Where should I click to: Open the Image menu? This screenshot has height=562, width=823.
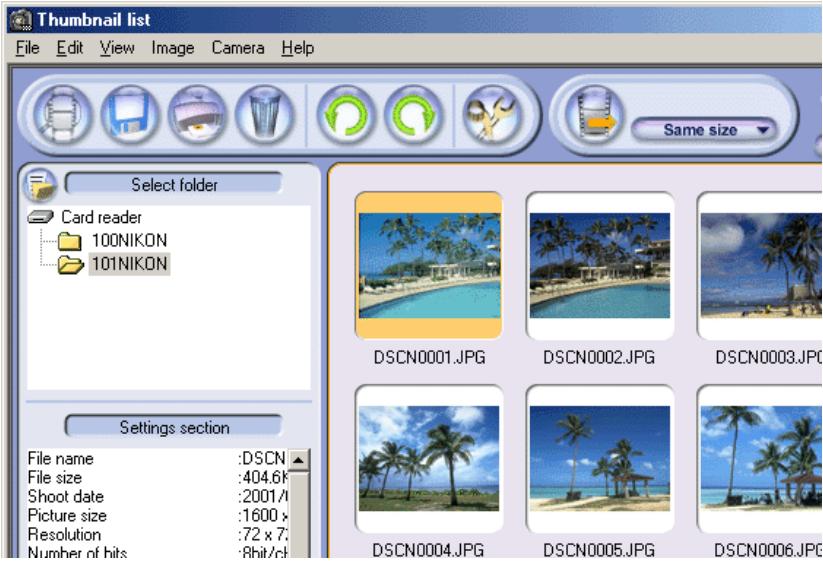point(173,48)
